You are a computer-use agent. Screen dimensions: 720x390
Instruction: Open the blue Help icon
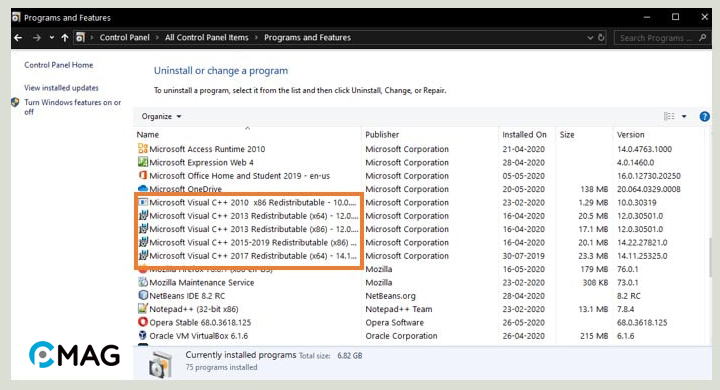(704, 117)
